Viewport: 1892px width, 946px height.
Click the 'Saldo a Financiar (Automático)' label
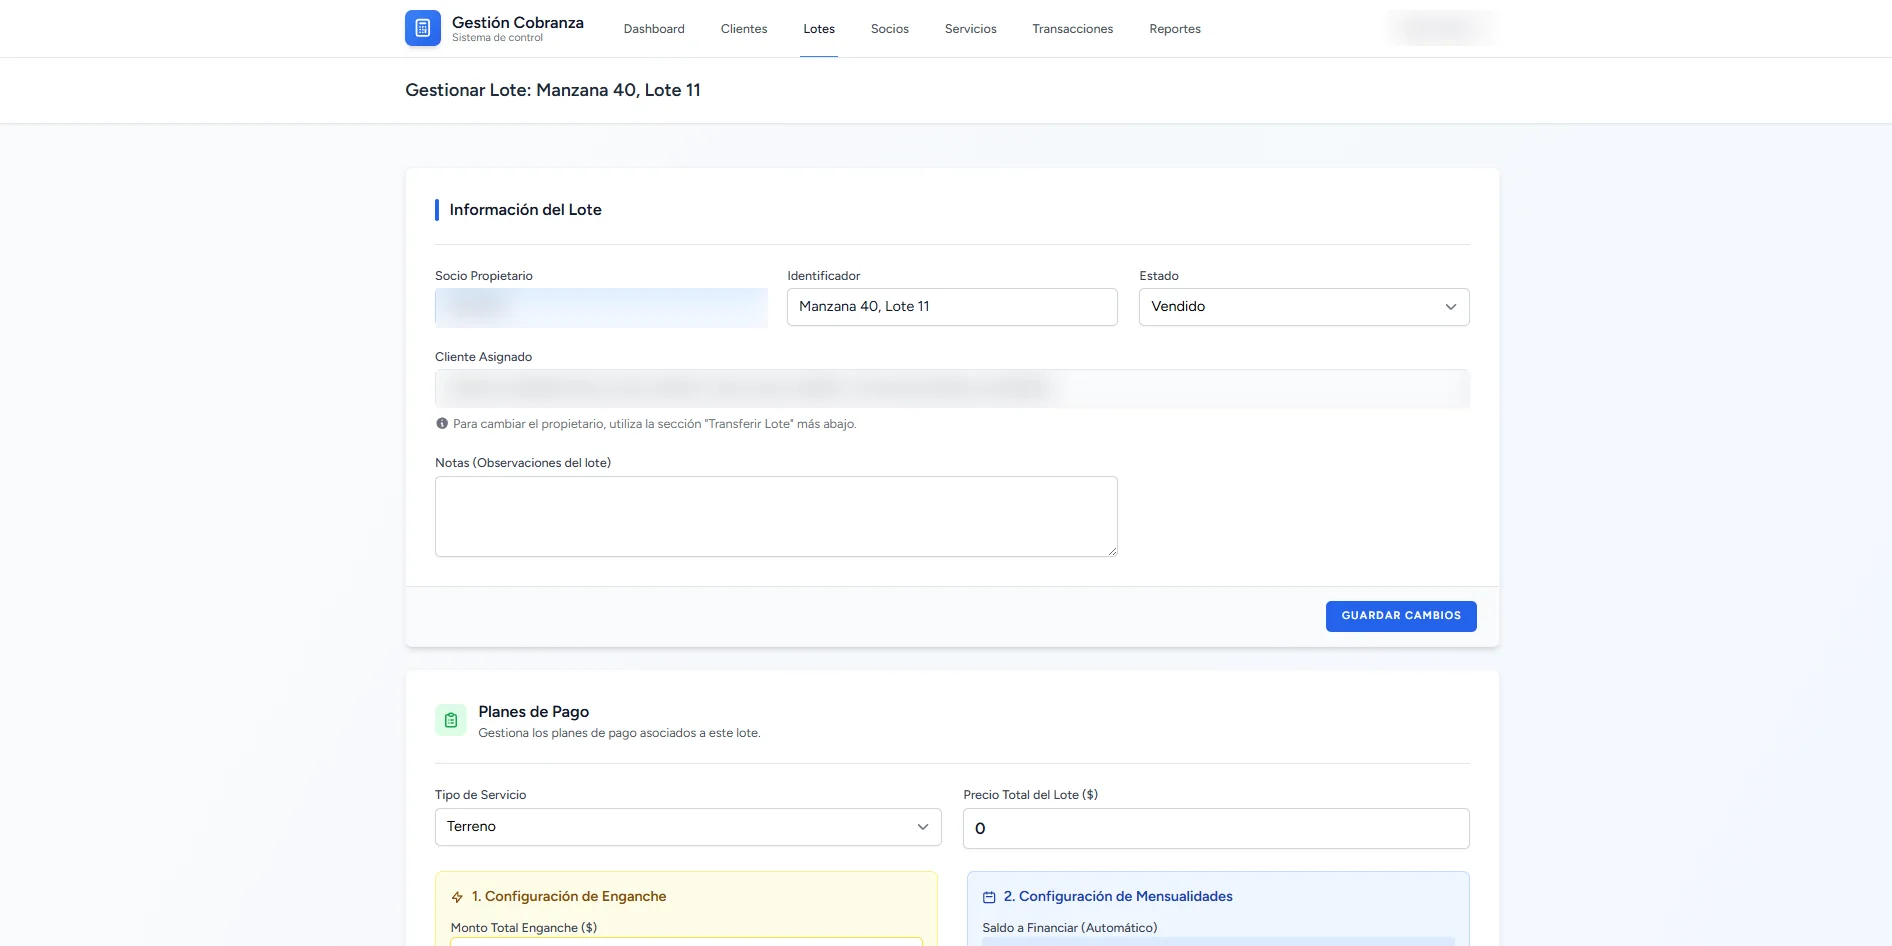pos(1070,928)
